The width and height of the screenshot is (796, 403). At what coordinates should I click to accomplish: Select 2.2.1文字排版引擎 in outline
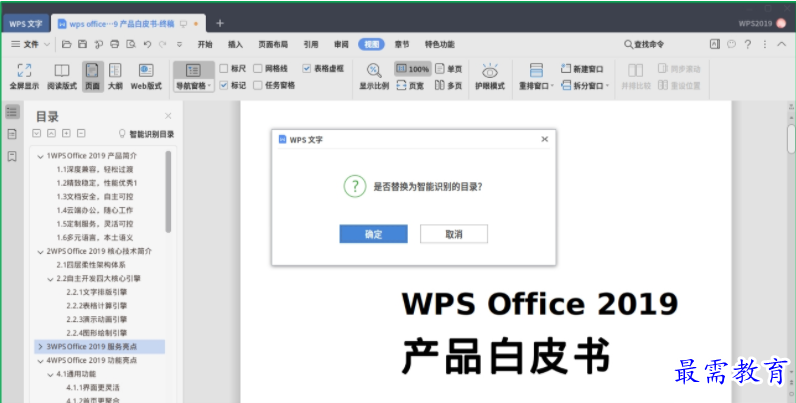(x=96, y=292)
